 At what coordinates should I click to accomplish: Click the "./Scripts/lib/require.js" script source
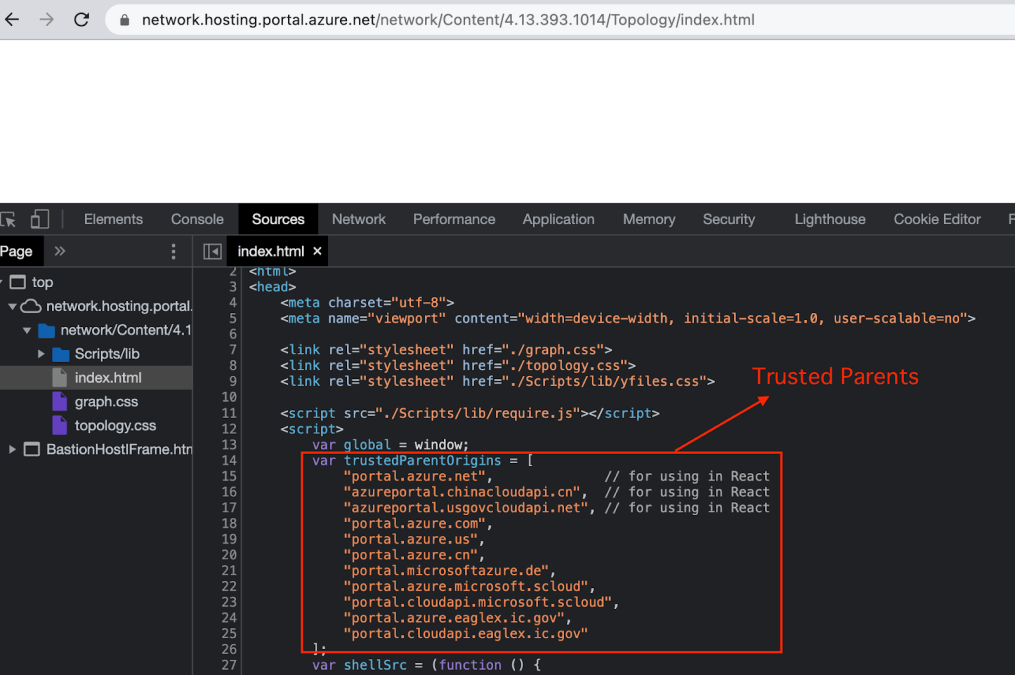pyautogui.click(x=478, y=413)
